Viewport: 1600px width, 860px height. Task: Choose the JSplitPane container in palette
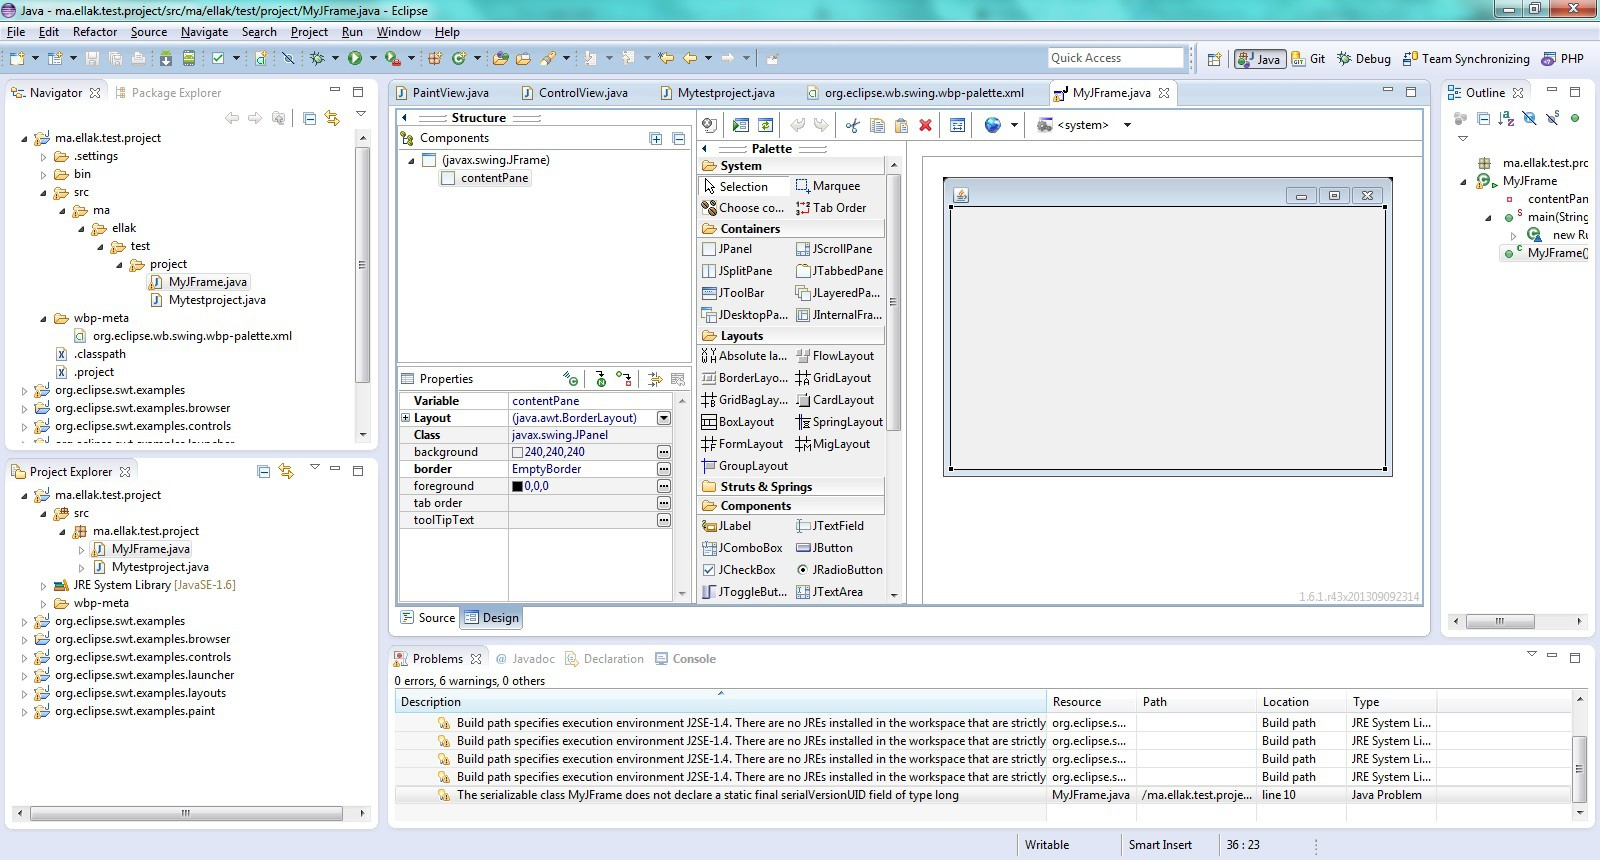pos(737,271)
